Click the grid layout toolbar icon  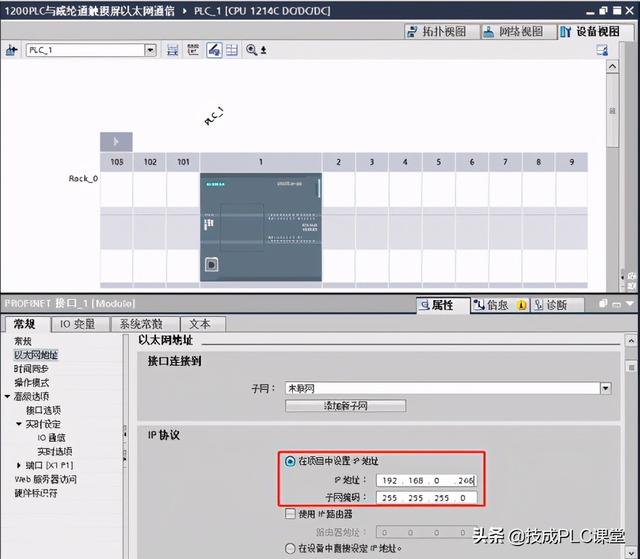coord(232,50)
